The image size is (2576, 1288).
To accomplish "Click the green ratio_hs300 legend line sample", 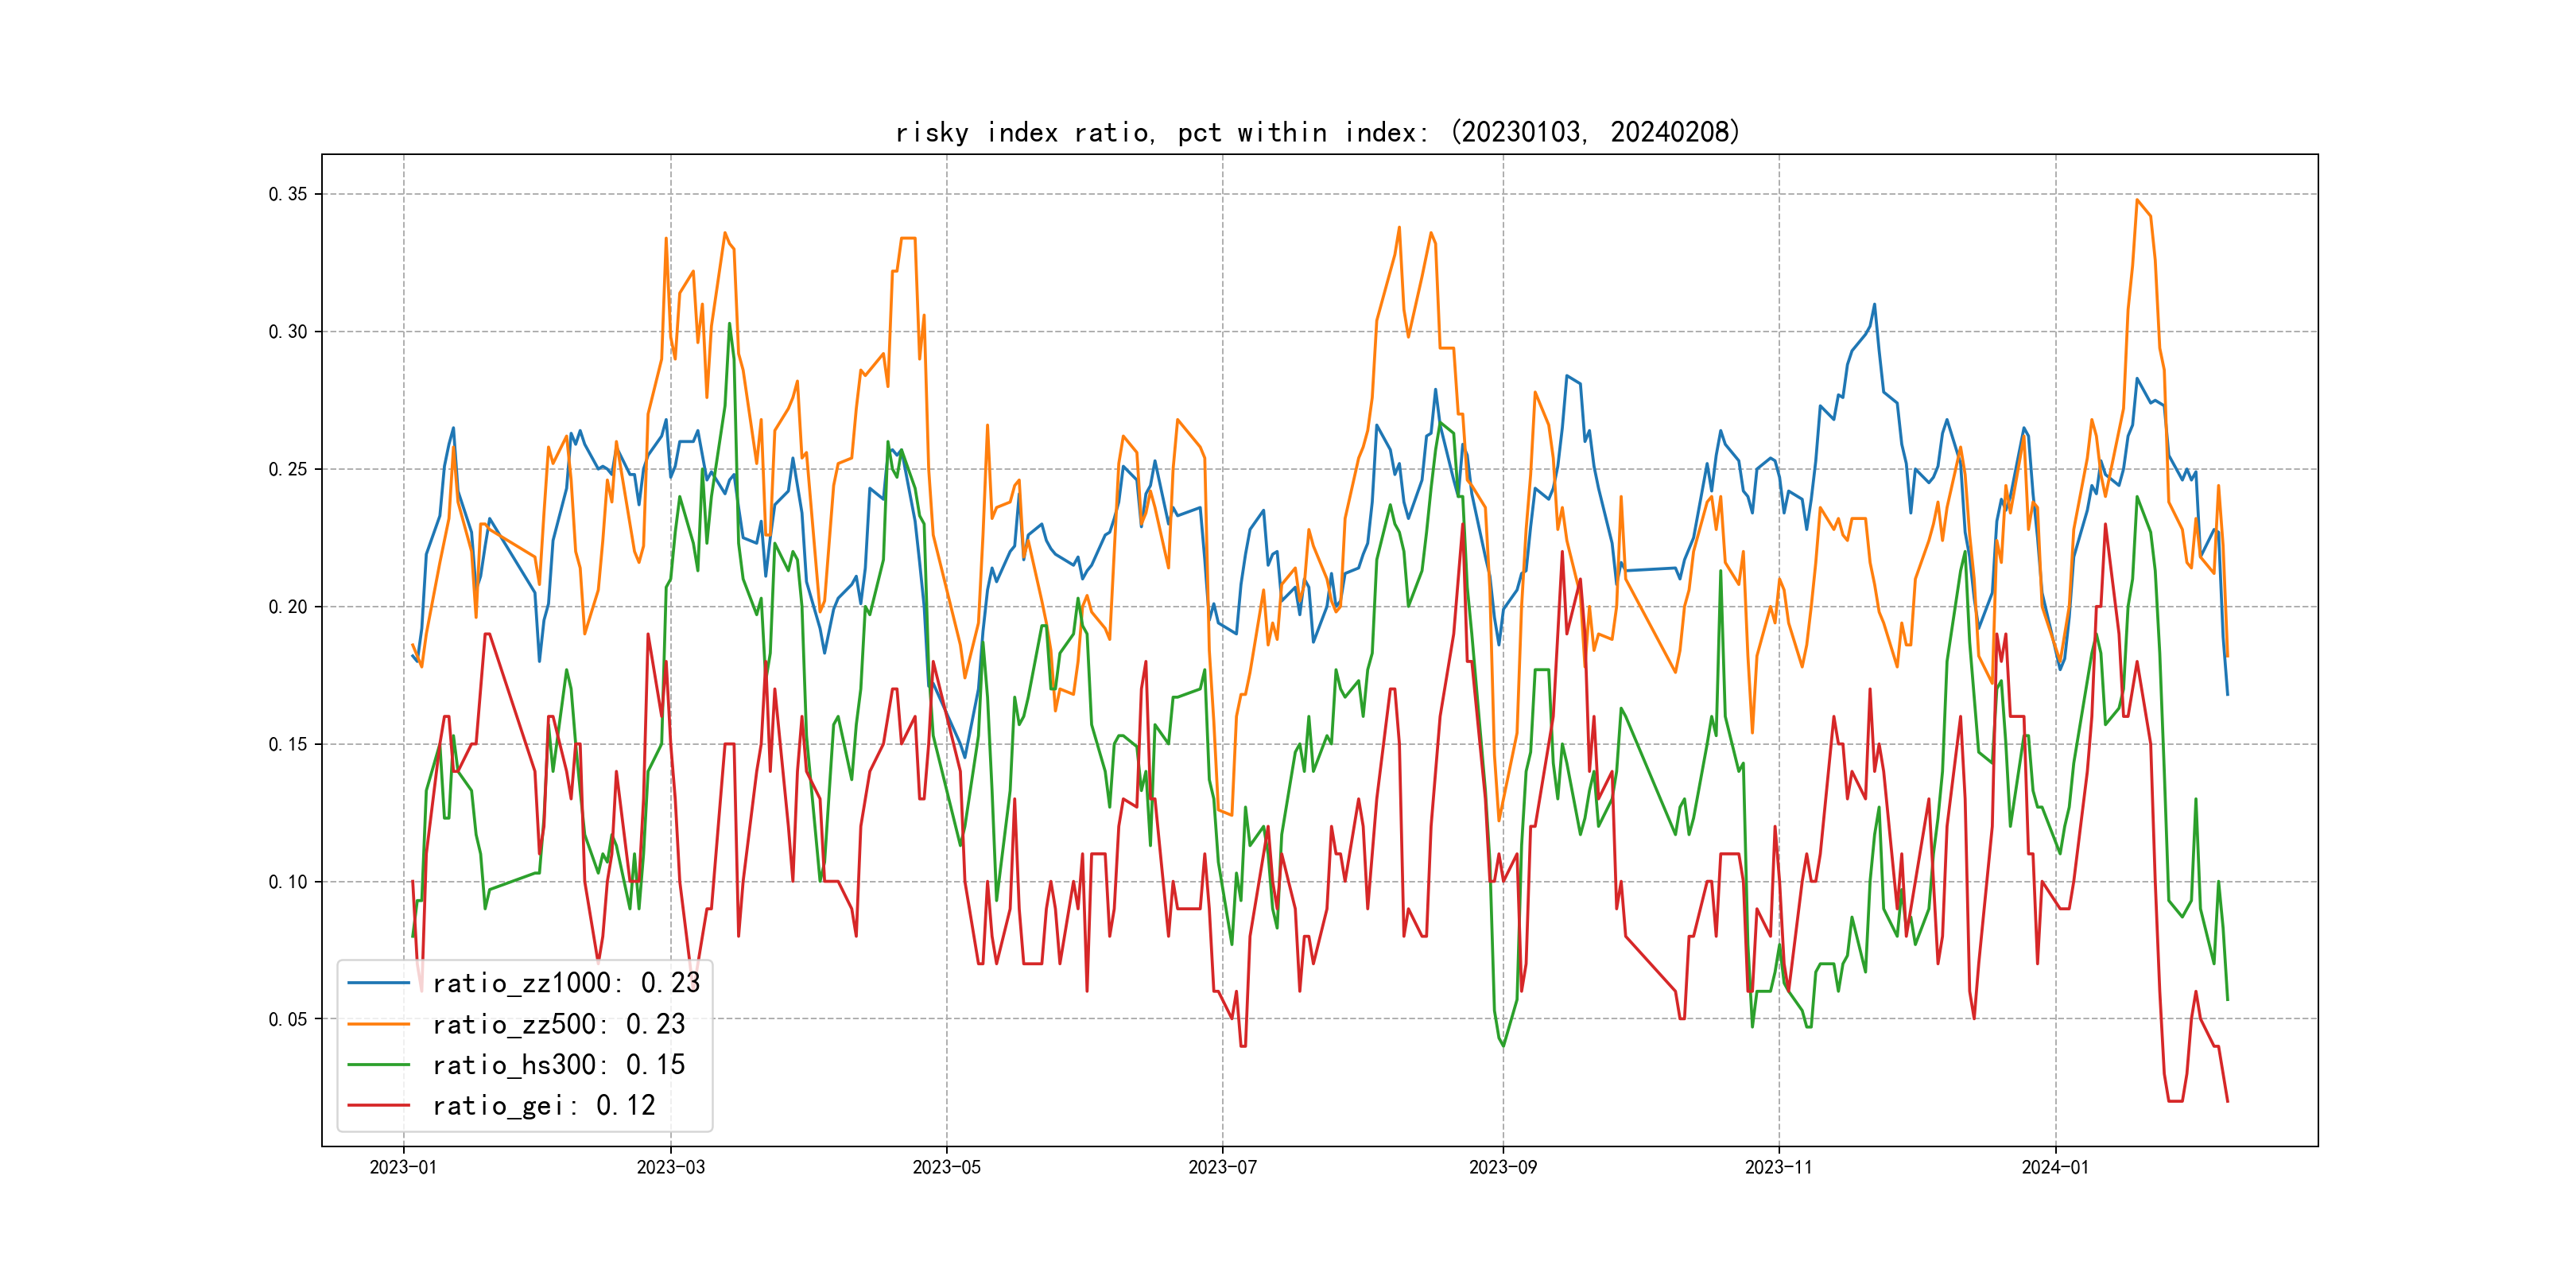I will (378, 1065).
